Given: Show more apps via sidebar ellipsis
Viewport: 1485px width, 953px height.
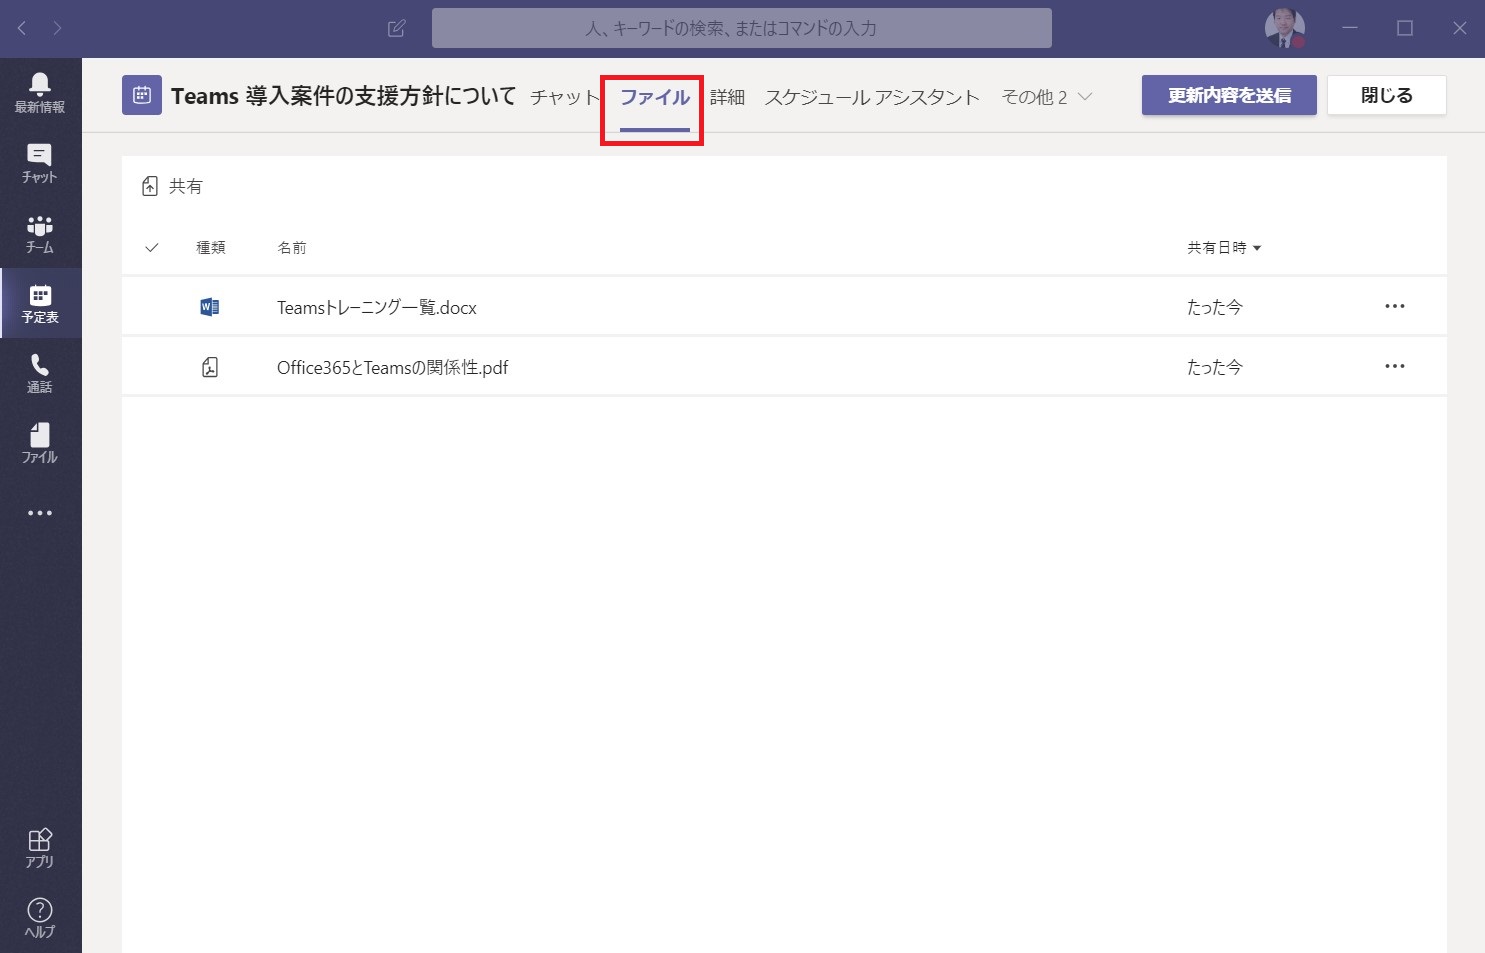Looking at the screenshot, I should [x=40, y=513].
